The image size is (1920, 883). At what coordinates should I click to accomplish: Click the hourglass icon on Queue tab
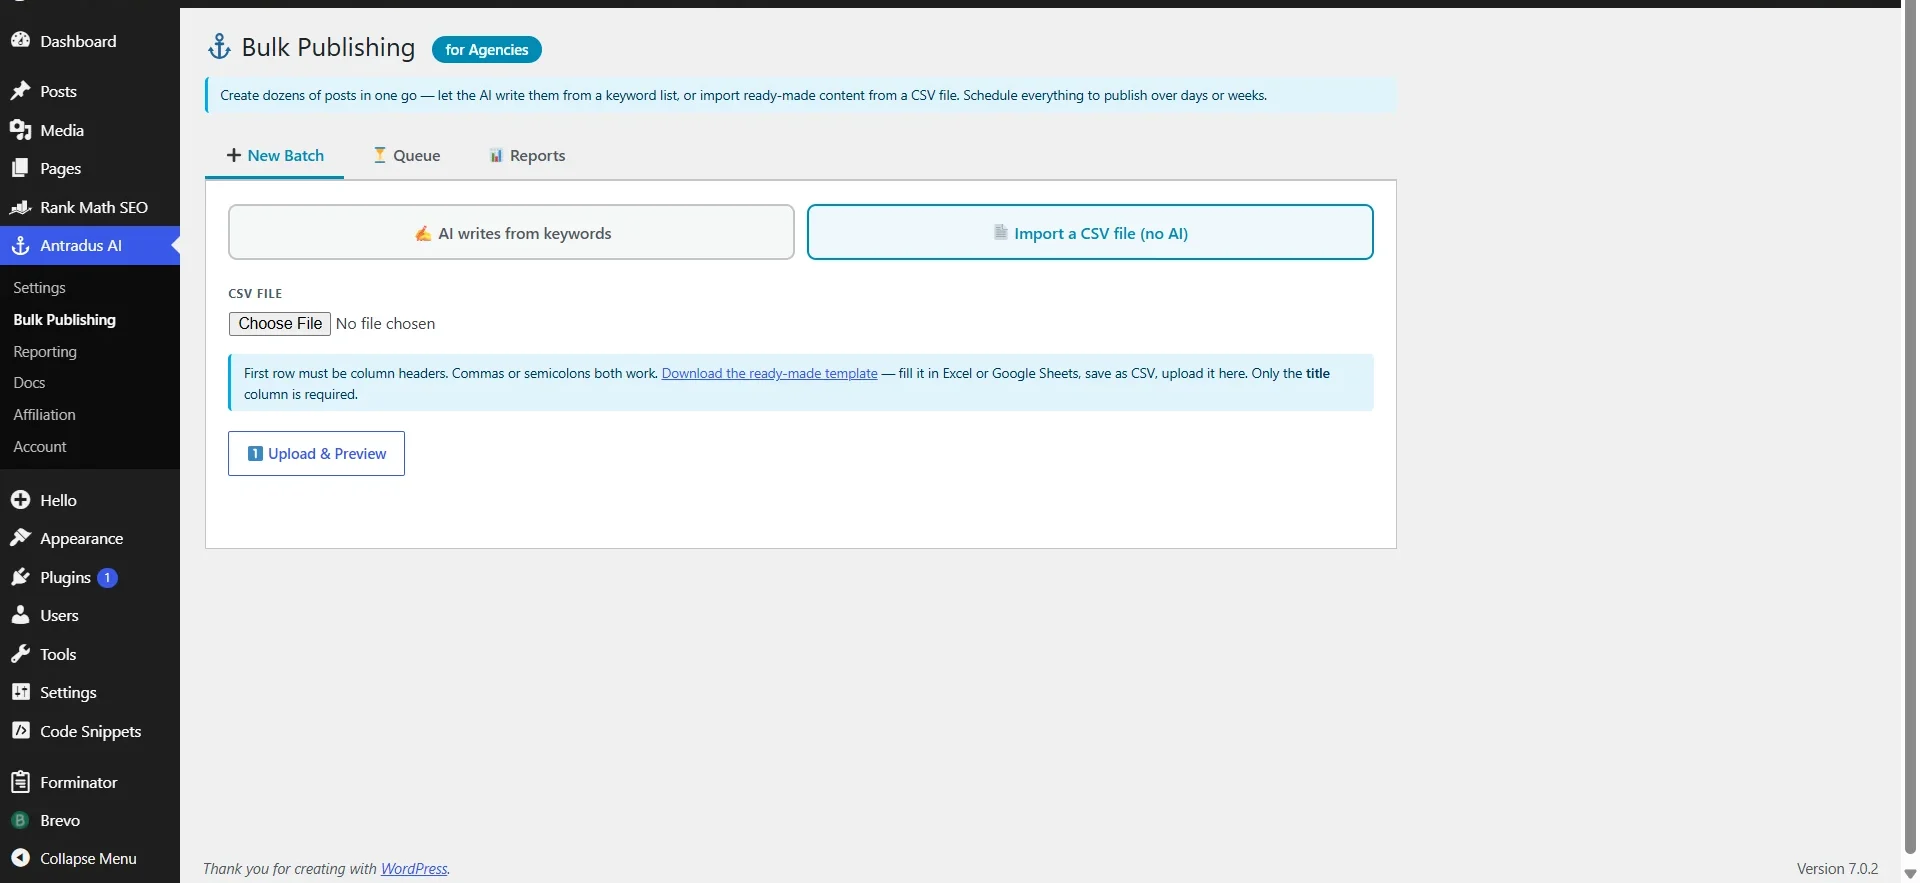[380, 155]
